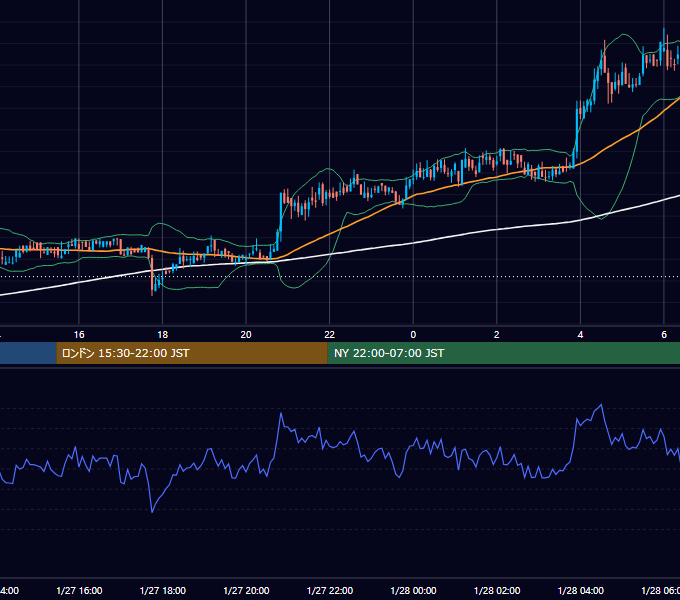Click the '1/27 22:00' date label
The width and height of the screenshot is (680, 600).
coord(330,591)
